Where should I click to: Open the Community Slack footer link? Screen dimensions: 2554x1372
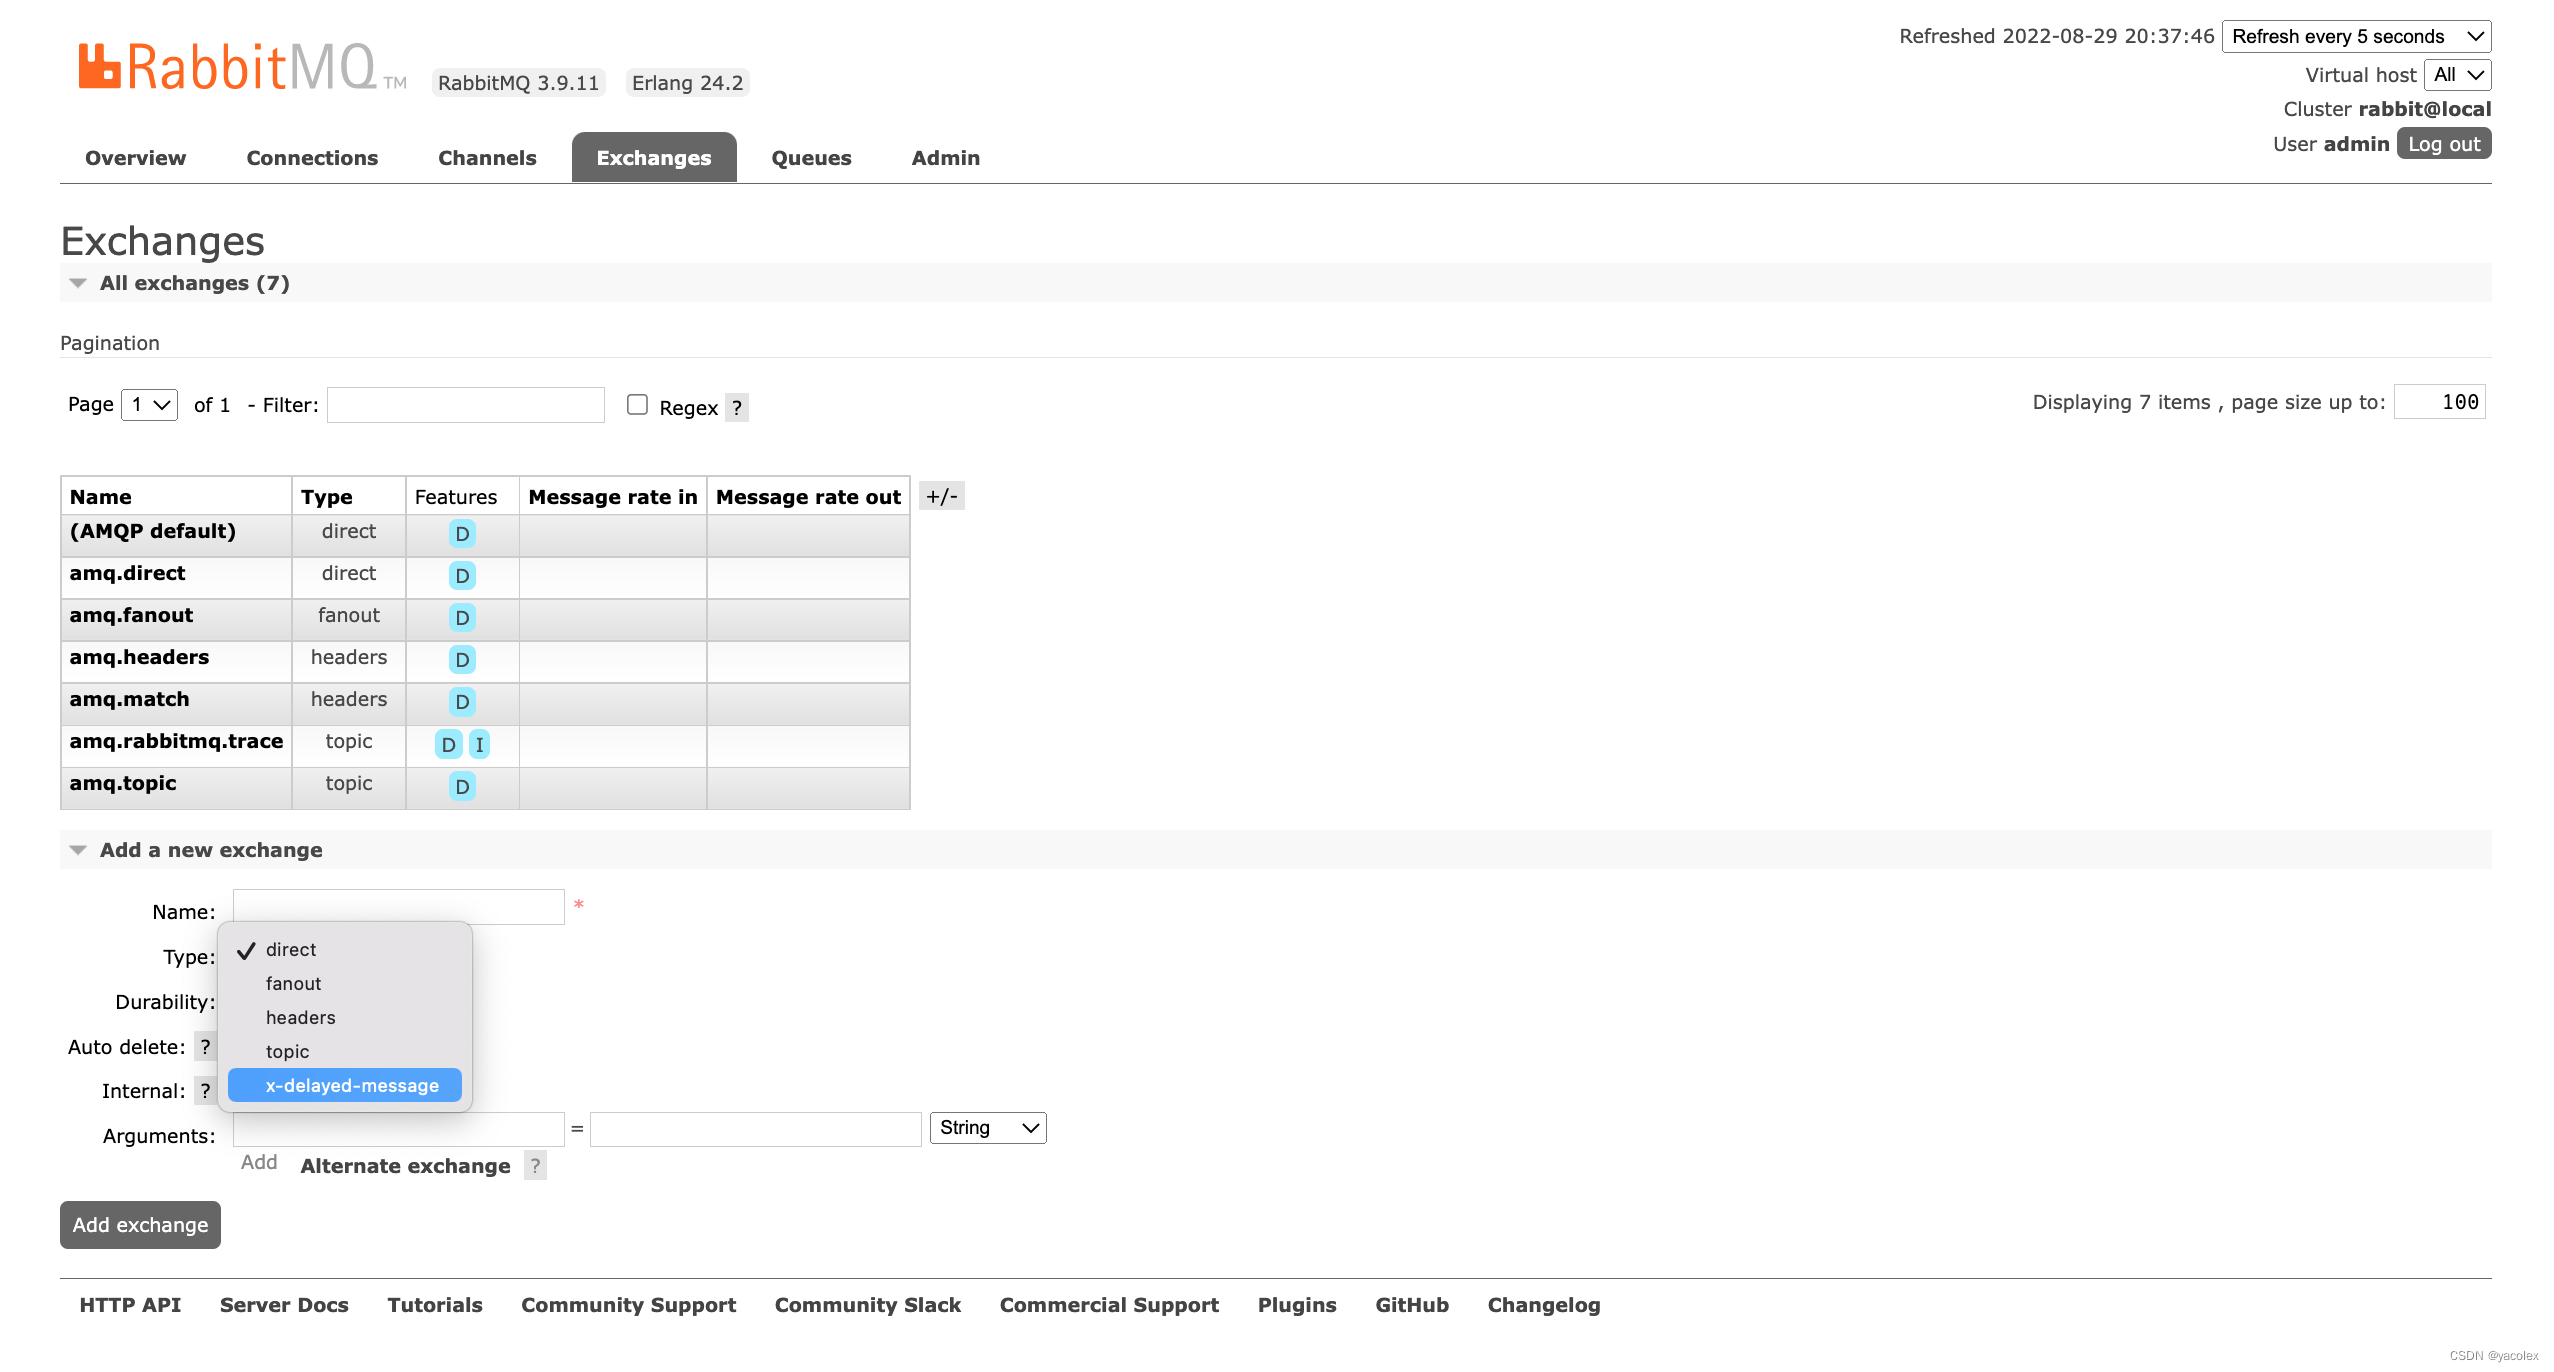click(x=868, y=1305)
